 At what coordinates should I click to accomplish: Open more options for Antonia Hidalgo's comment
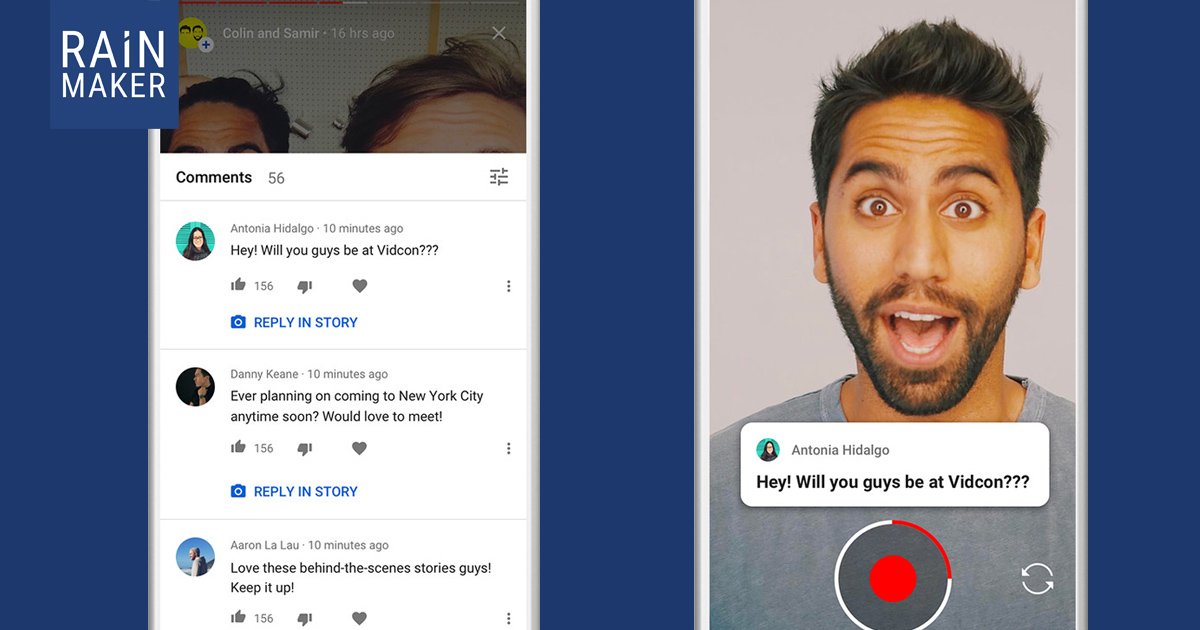508,286
